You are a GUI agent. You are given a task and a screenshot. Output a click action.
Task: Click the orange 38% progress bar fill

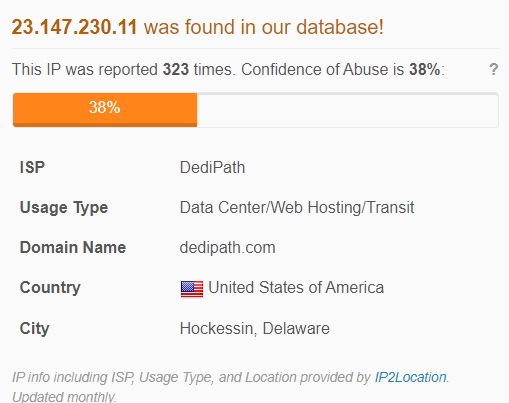[x=105, y=110]
